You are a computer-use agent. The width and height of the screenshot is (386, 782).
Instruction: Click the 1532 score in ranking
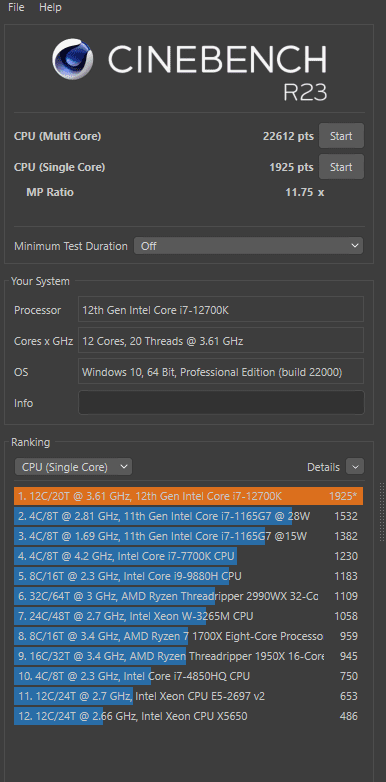346,516
